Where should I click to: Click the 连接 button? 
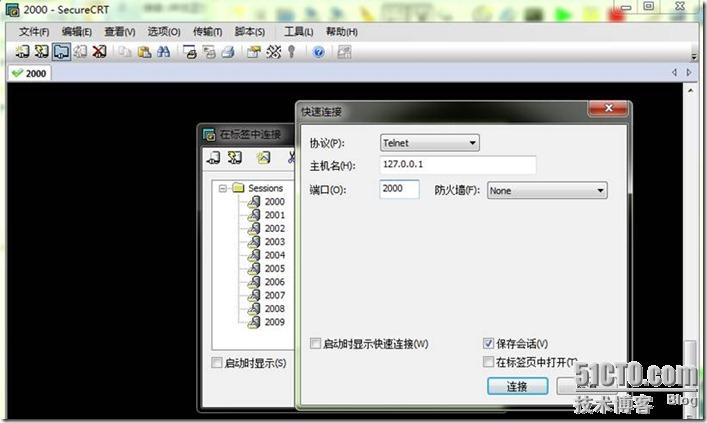(517, 386)
